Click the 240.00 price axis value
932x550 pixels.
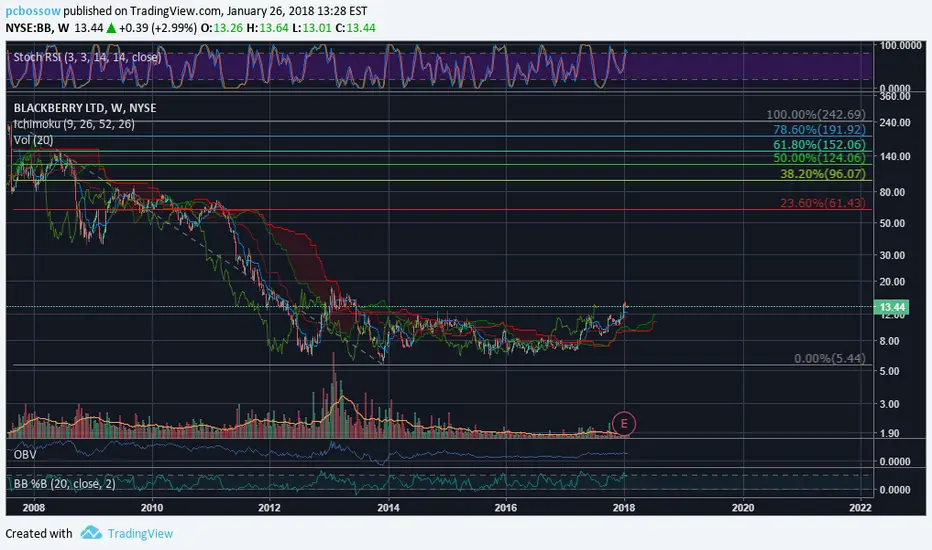pos(895,122)
